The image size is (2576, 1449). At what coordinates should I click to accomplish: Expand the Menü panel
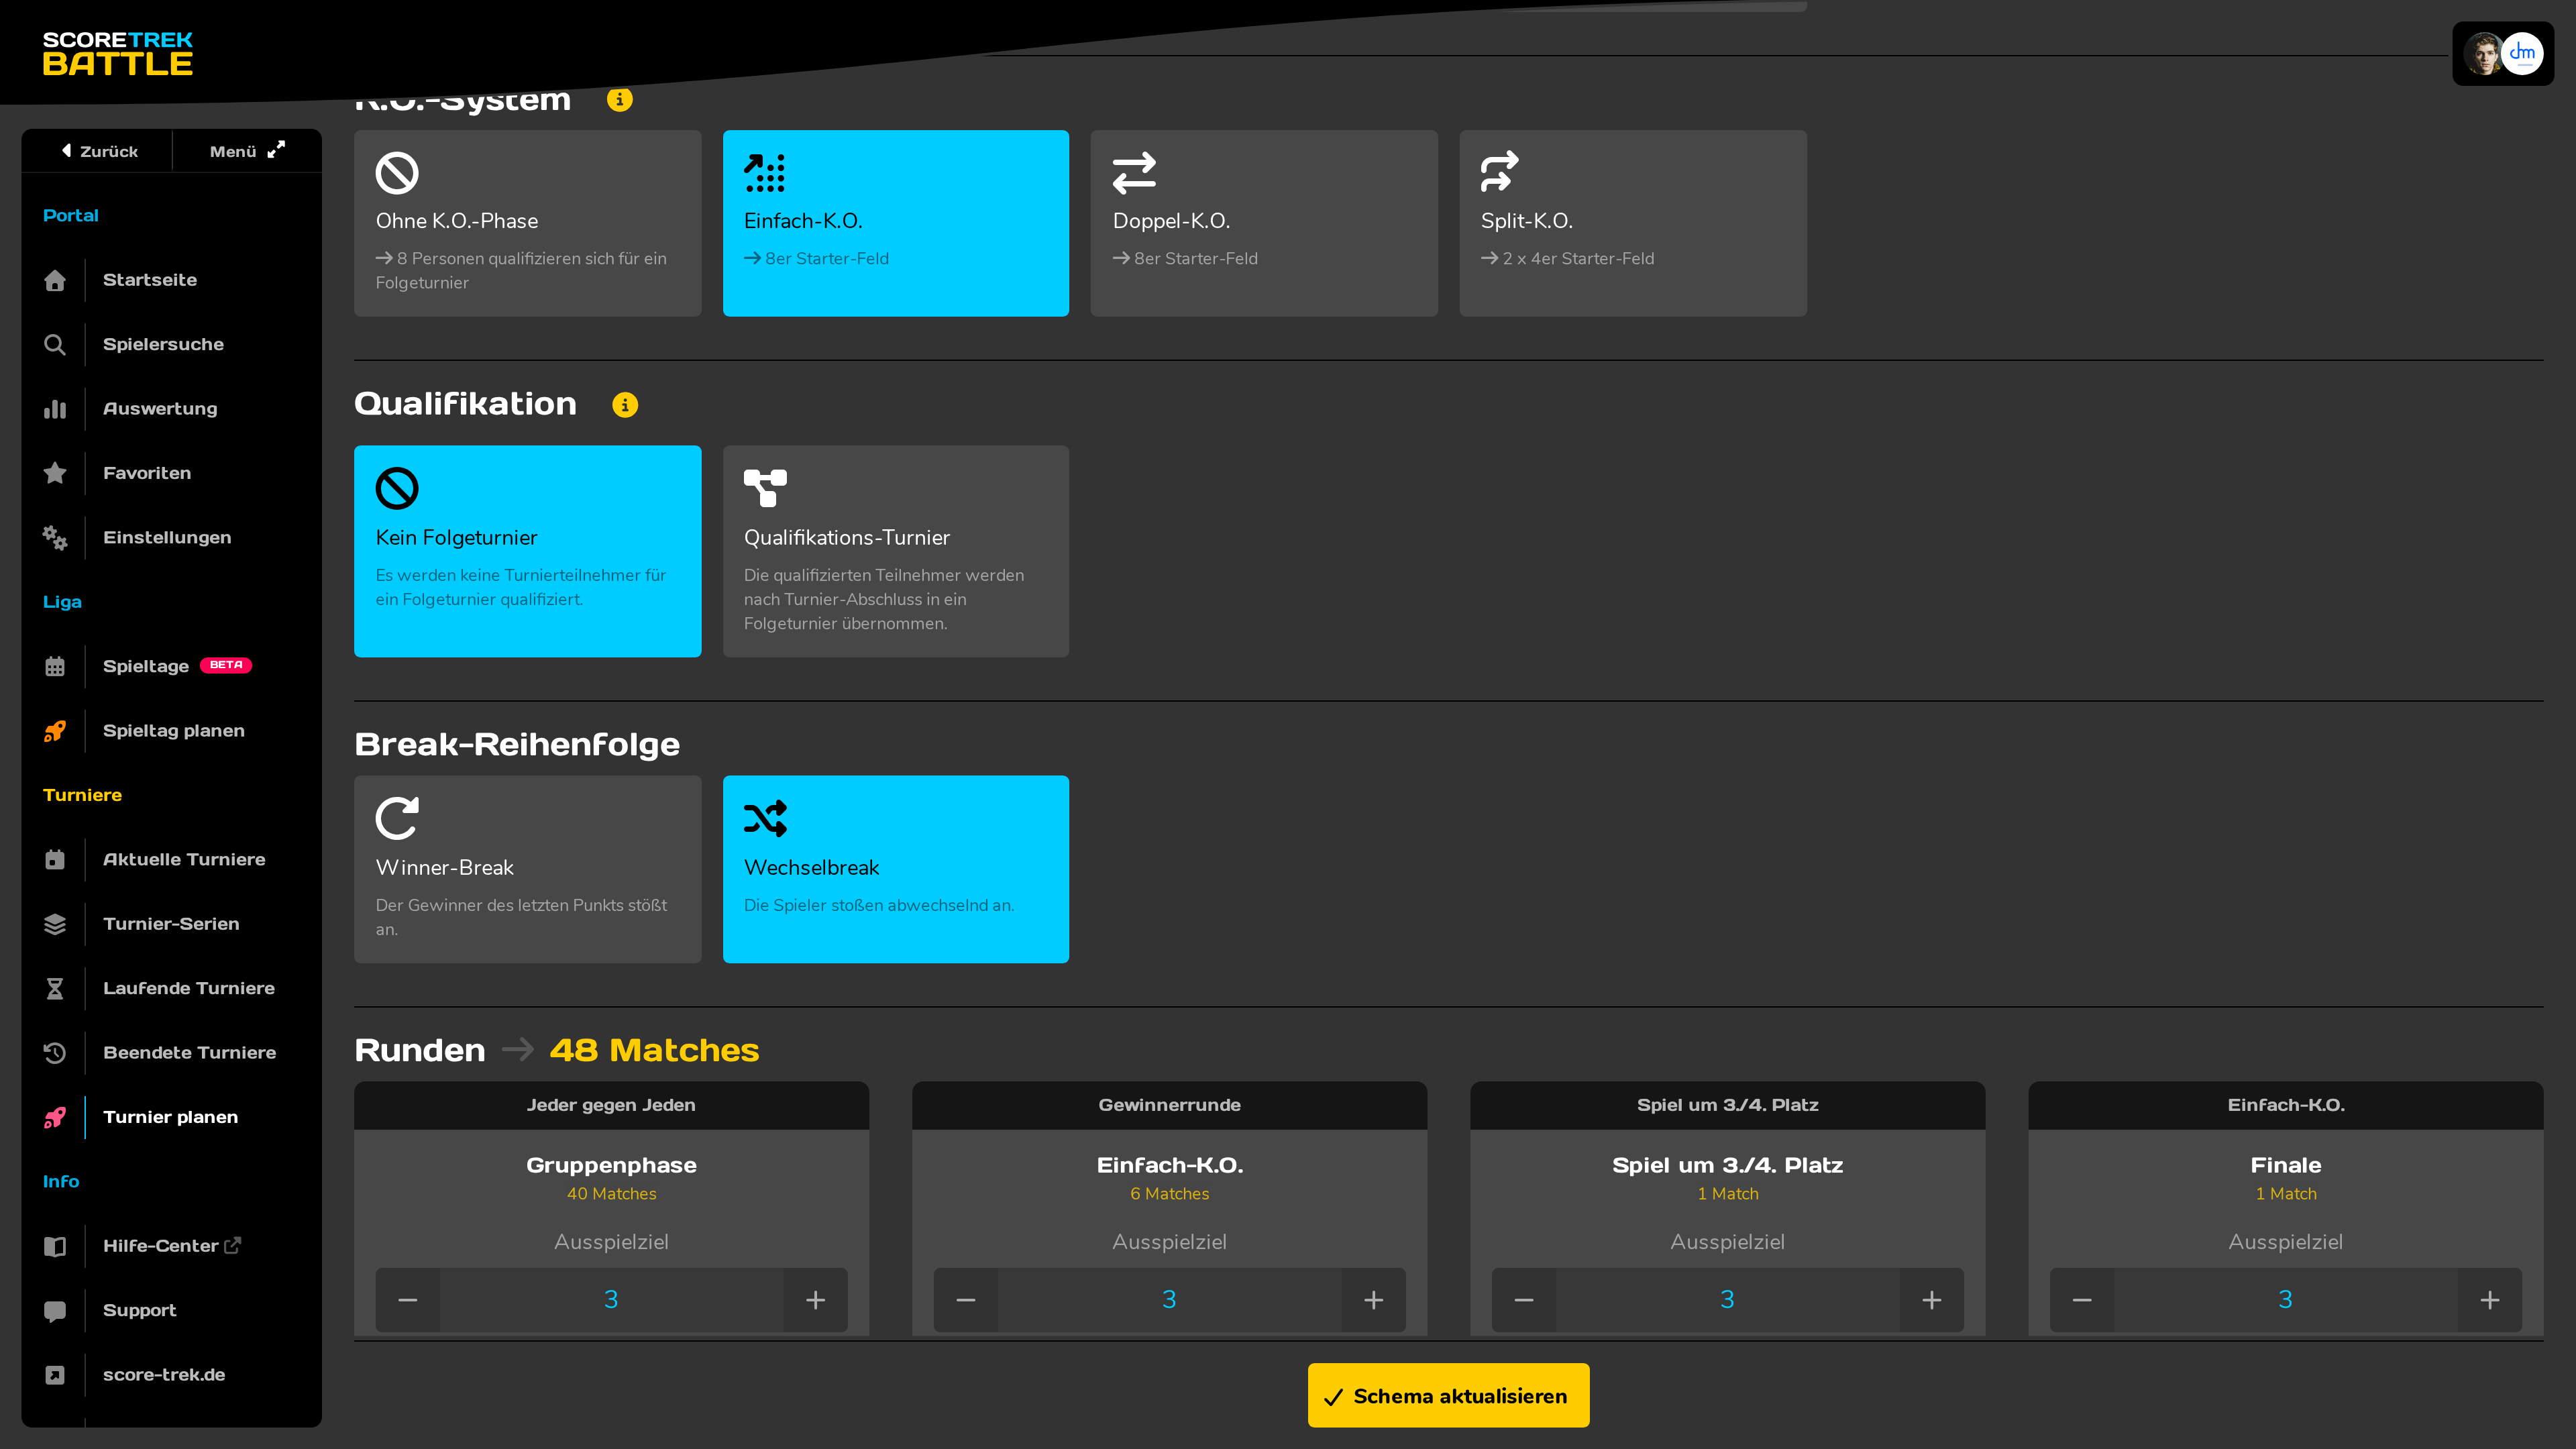point(247,151)
